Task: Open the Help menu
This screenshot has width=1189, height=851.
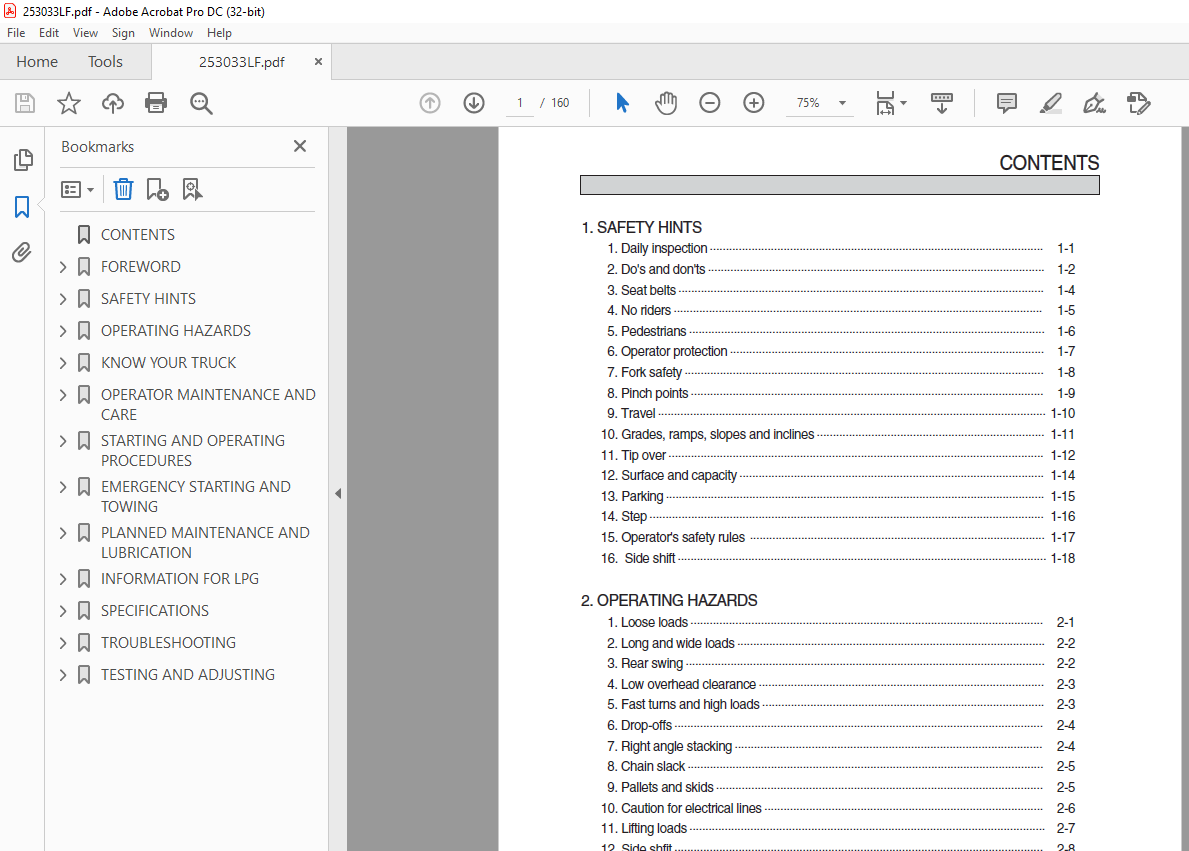Action: click(x=219, y=33)
